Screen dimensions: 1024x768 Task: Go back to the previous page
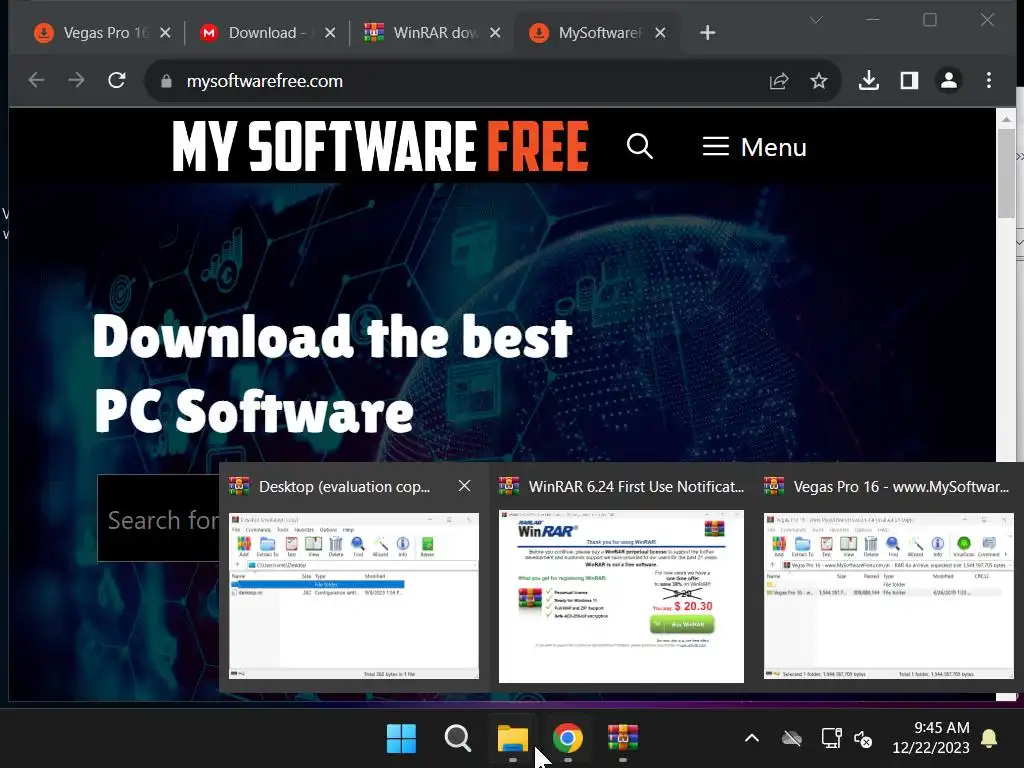coord(37,80)
